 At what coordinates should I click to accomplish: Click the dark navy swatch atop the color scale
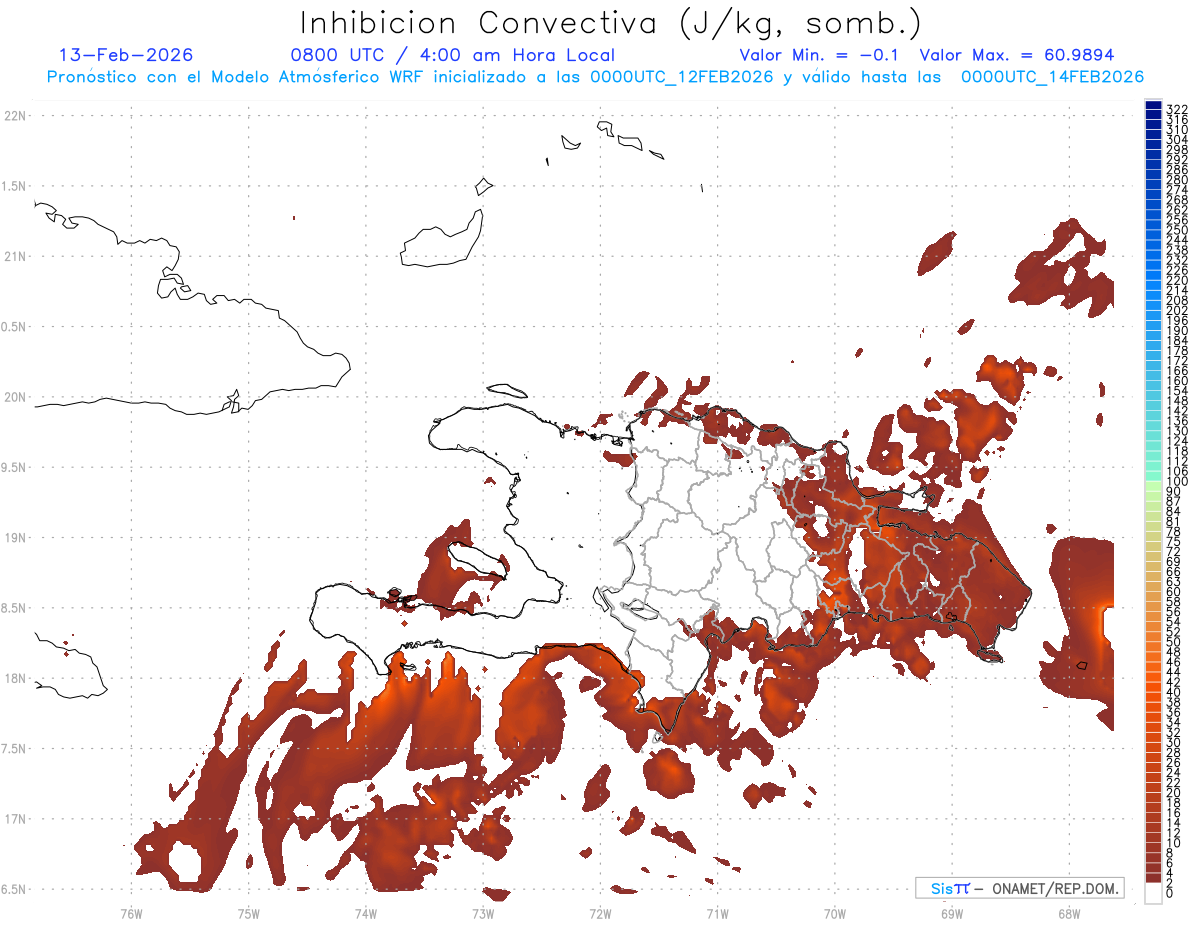pyautogui.click(x=1153, y=106)
